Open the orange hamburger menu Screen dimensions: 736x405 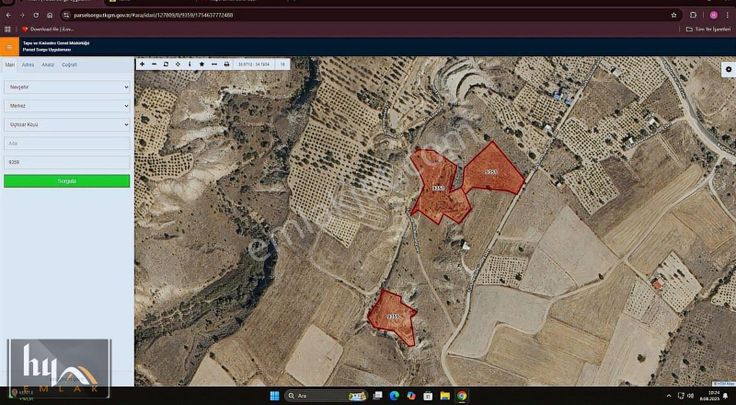pyautogui.click(x=9, y=46)
